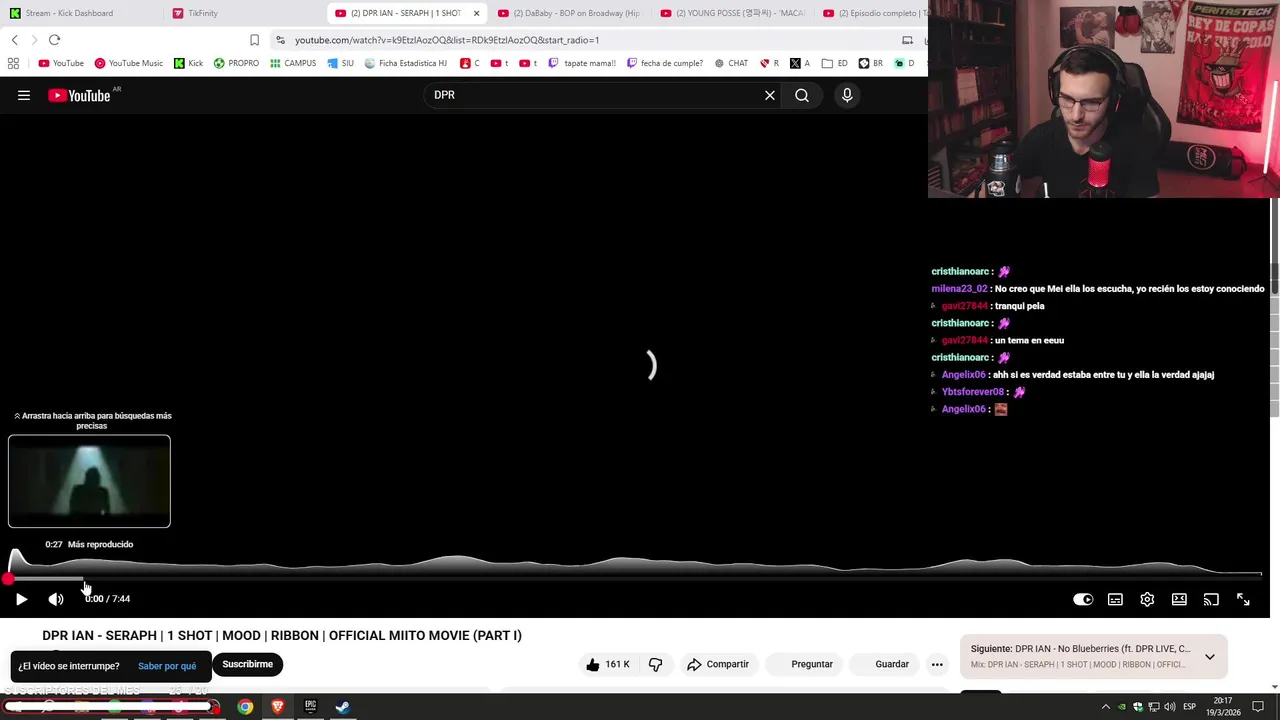Switch to theater mode view
The image size is (1280, 720).
(1179, 599)
